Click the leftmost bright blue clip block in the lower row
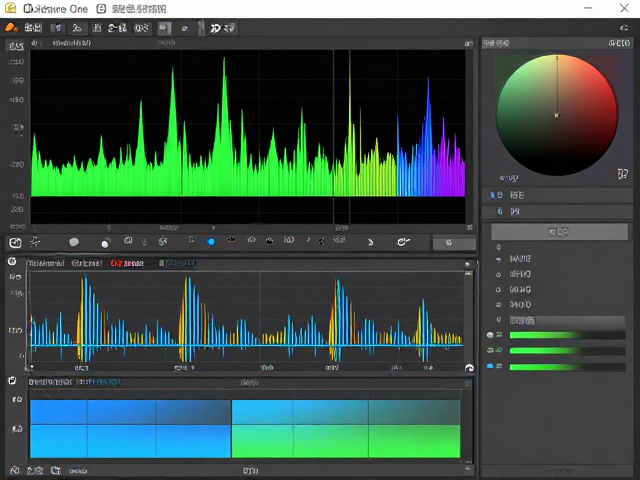Image resolution: width=640 pixels, height=480 pixels. pos(58,441)
